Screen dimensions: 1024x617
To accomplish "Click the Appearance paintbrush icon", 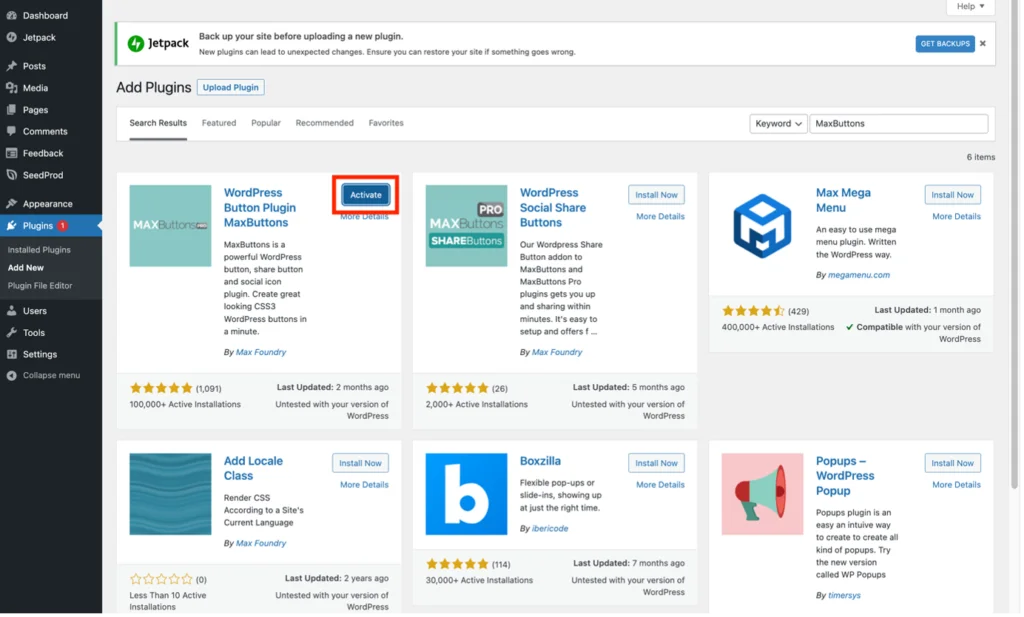I will pos(12,204).
